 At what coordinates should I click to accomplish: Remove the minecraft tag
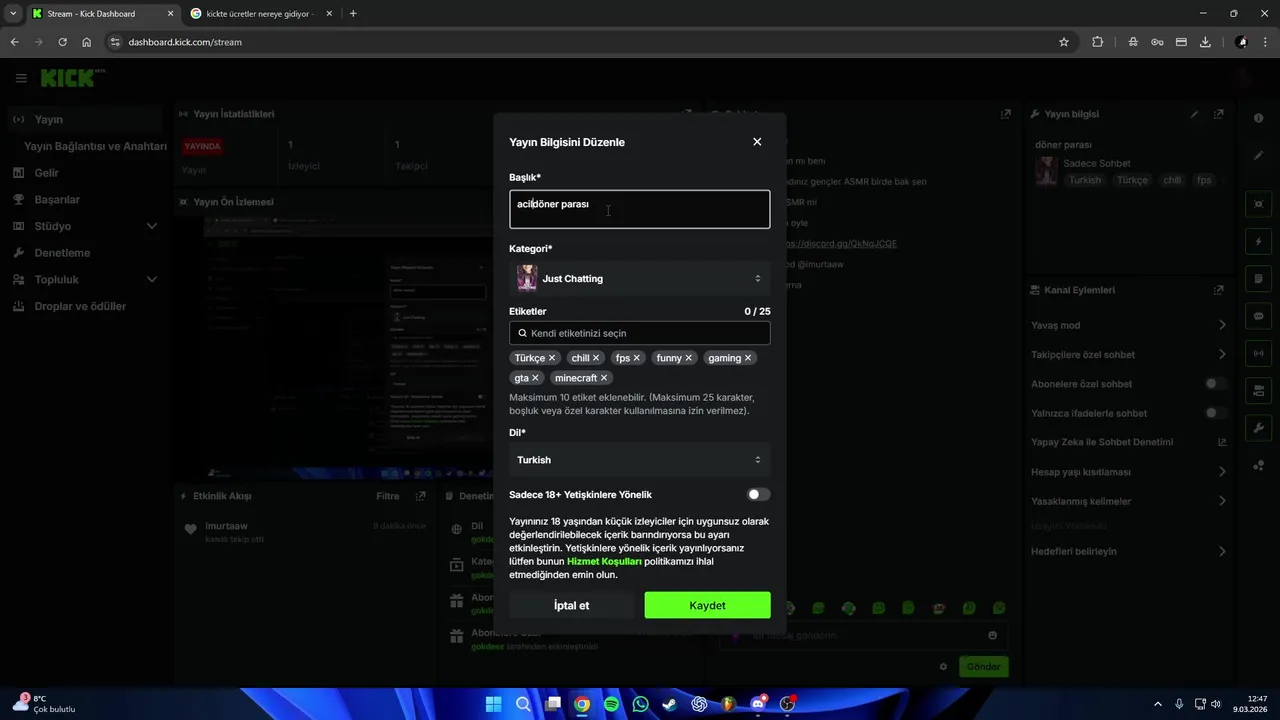(x=604, y=378)
